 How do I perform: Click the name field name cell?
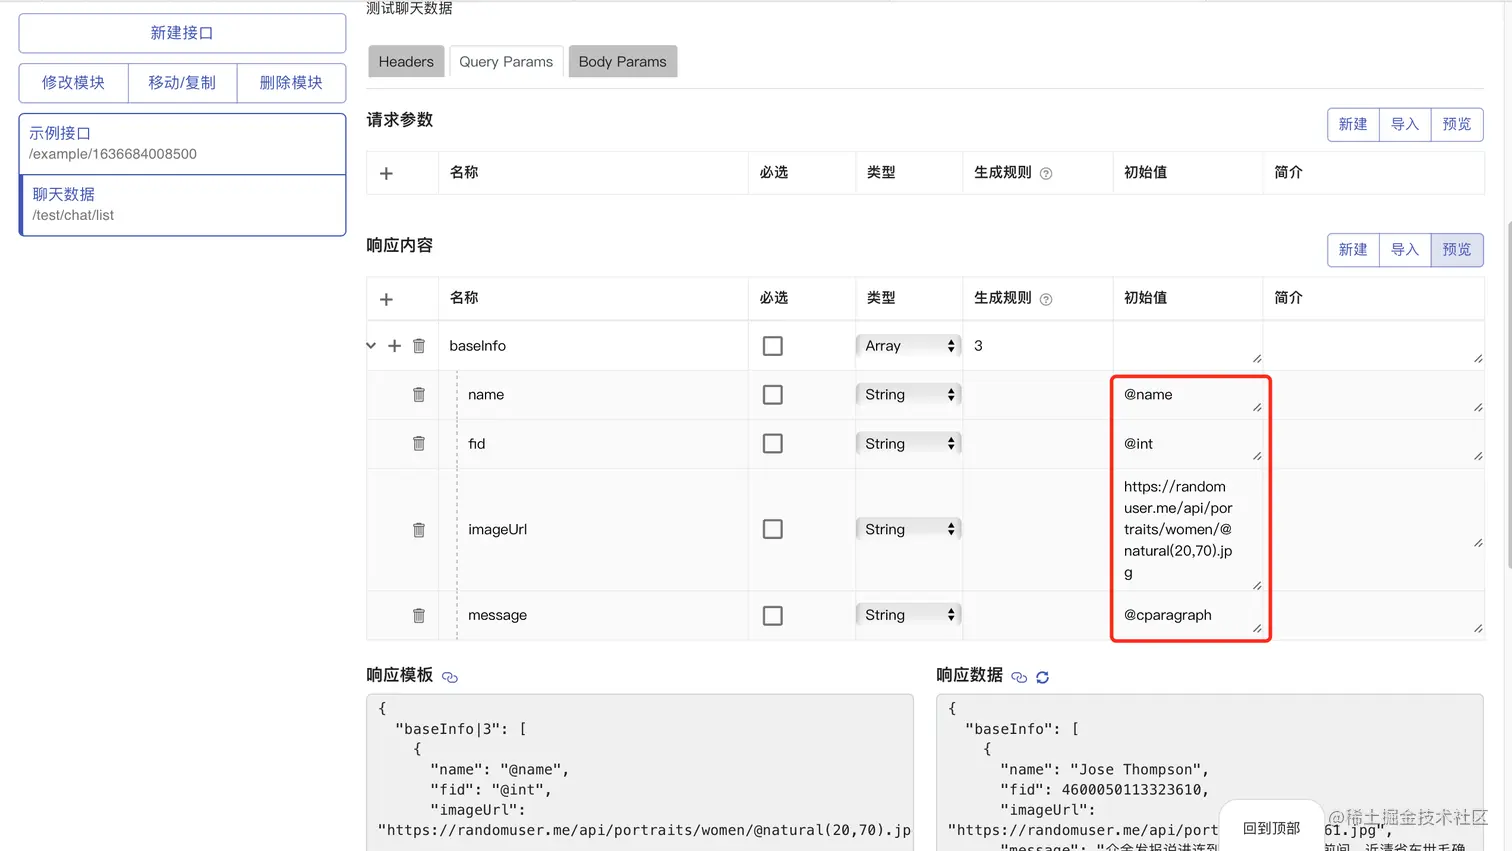tap(486, 395)
